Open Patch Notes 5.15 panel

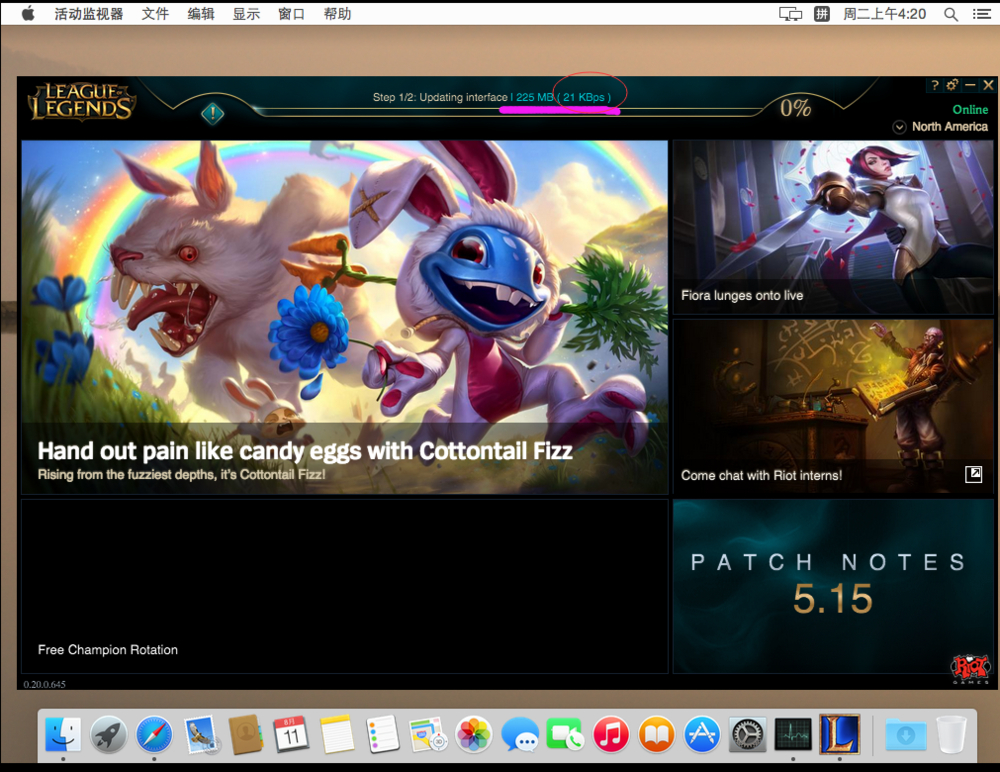coord(833,586)
